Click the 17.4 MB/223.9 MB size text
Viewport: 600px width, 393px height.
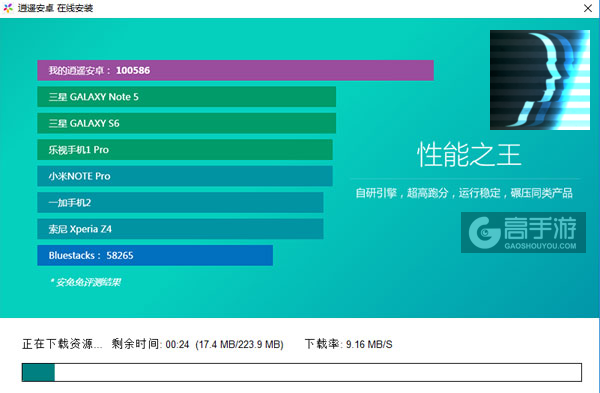pos(239,344)
